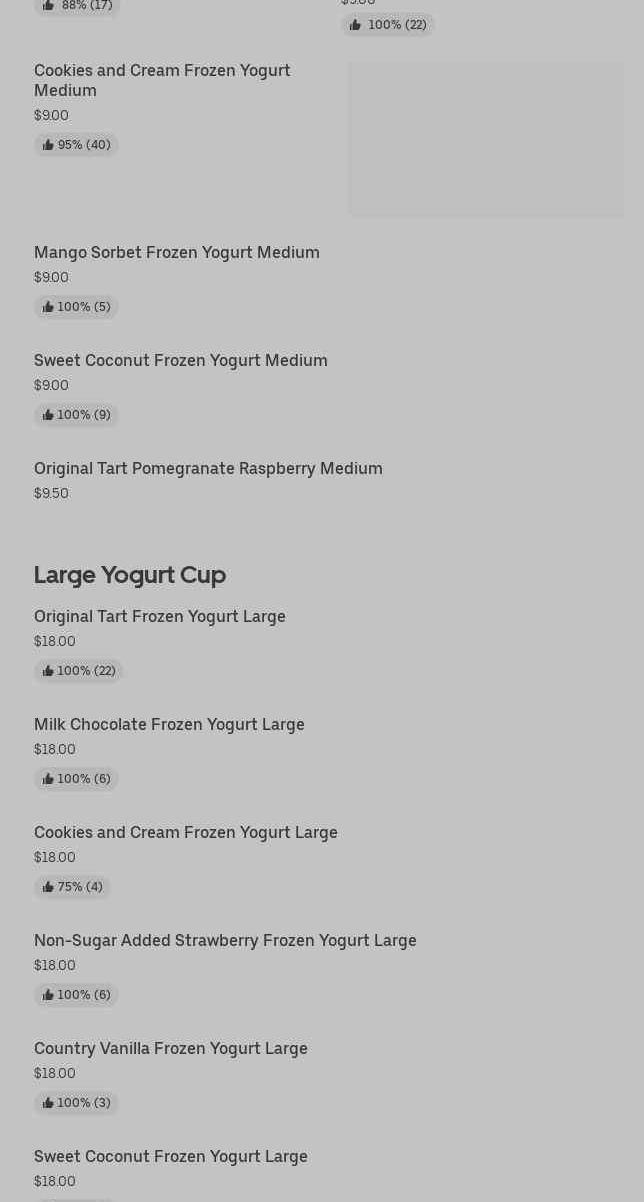The image size is (644, 1202).
Task: Open Sweet Coconut Frozen Yogurt Large
Action: tap(171, 1157)
